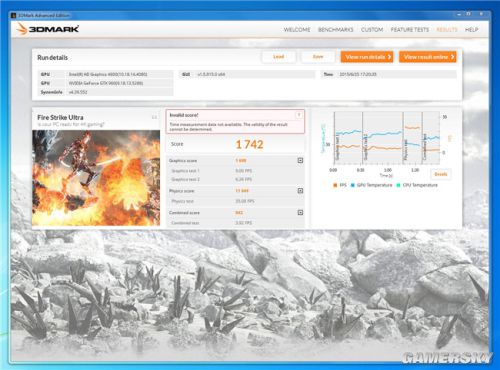The image size is (500, 370).
Task: Collapse the Combined score section
Action: (x=300, y=212)
